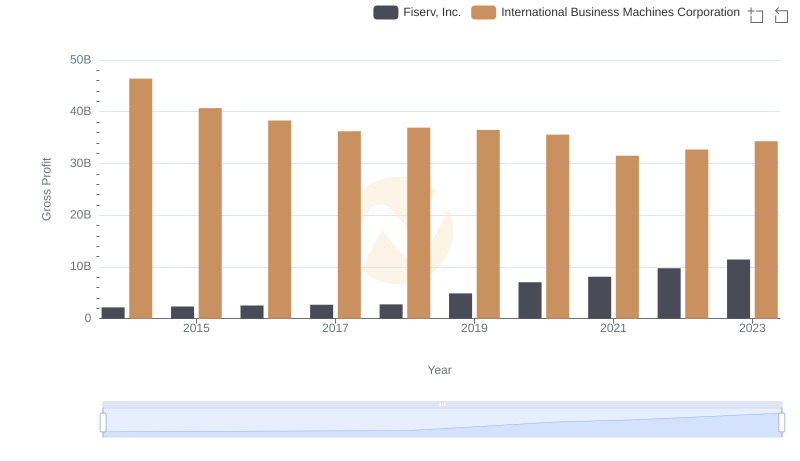This screenshot has width=800, height=461.
Task: Click the 10B y-axis label
Action: (81, 267)
